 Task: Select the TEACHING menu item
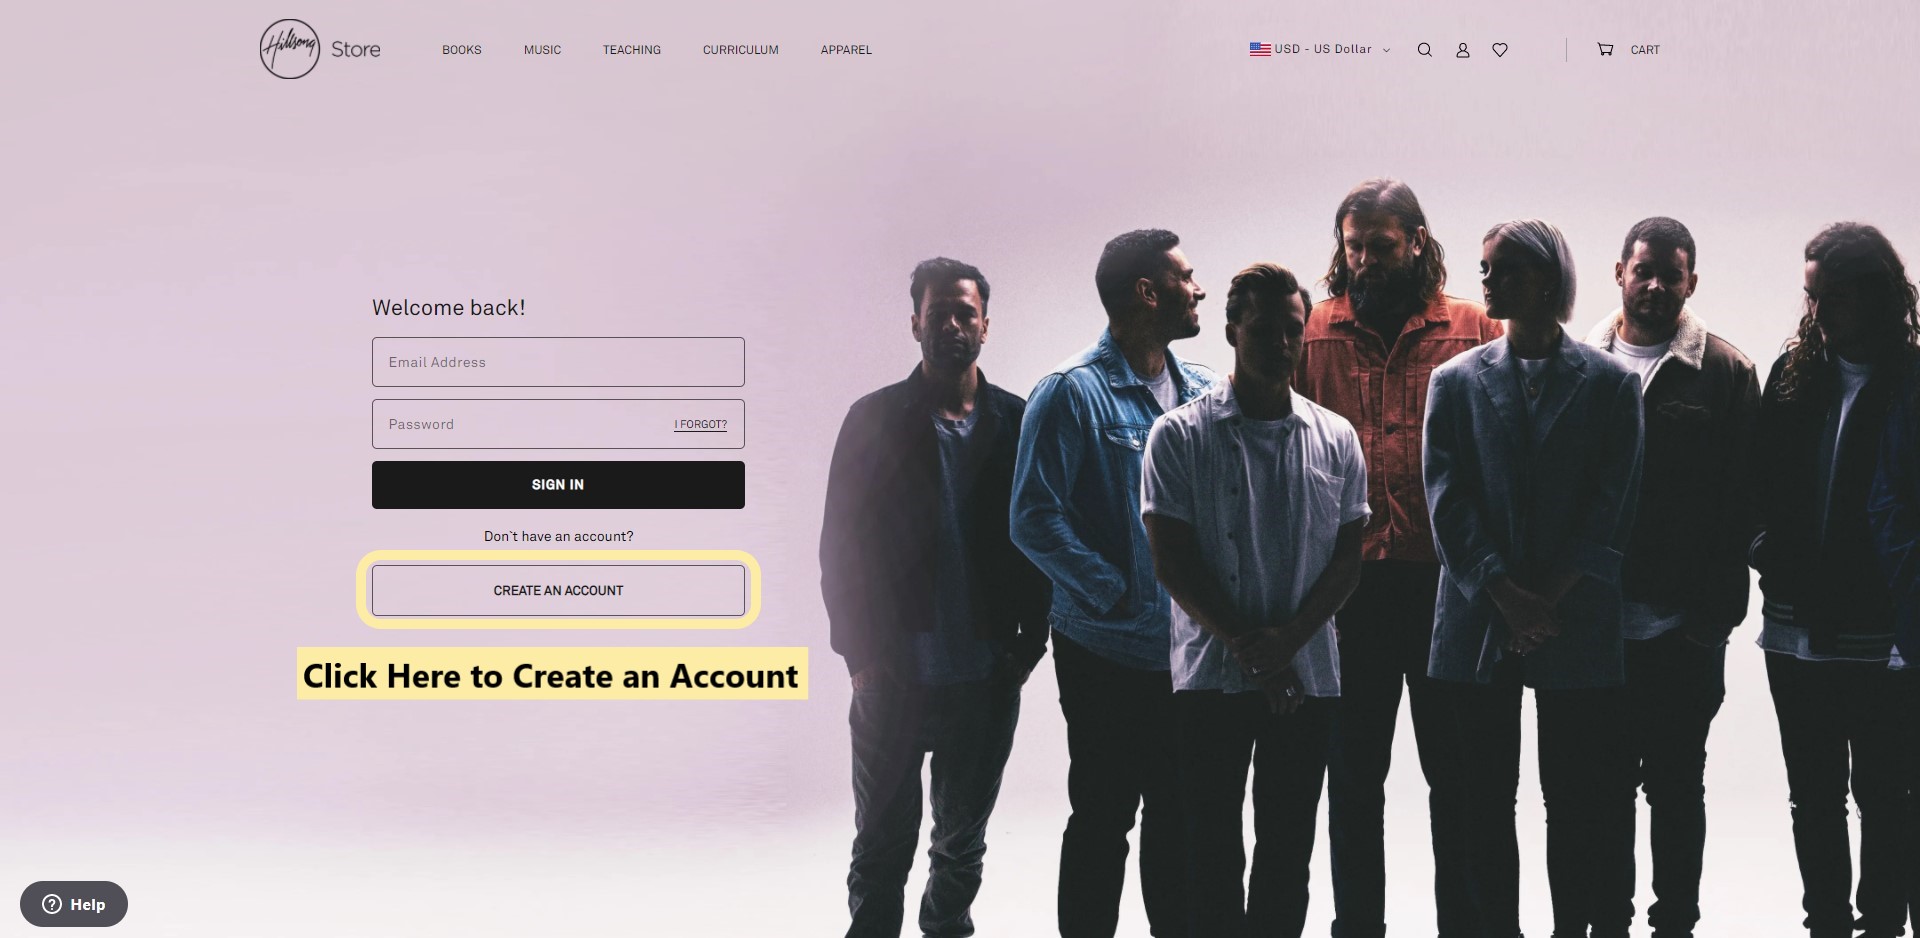pyautogui.click(x=632, y=50)
